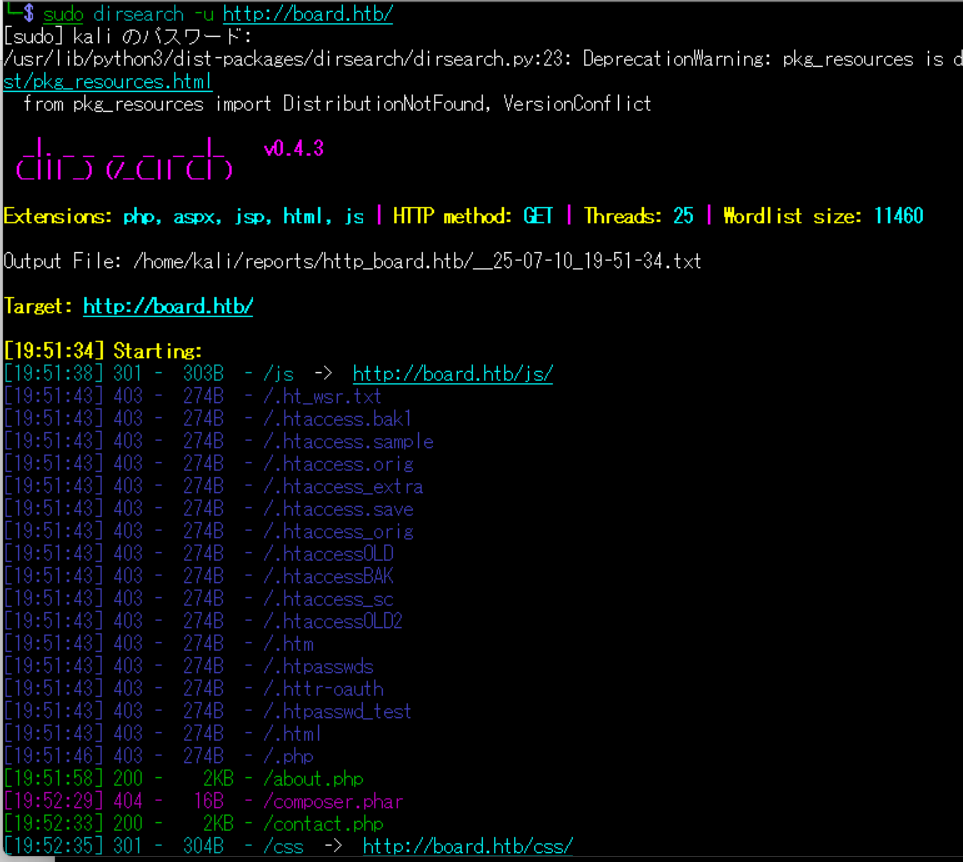Click the /.htaccess.bak1 result path
The image size is (963, 862).
pyautogui.click(x=338, y=418)
